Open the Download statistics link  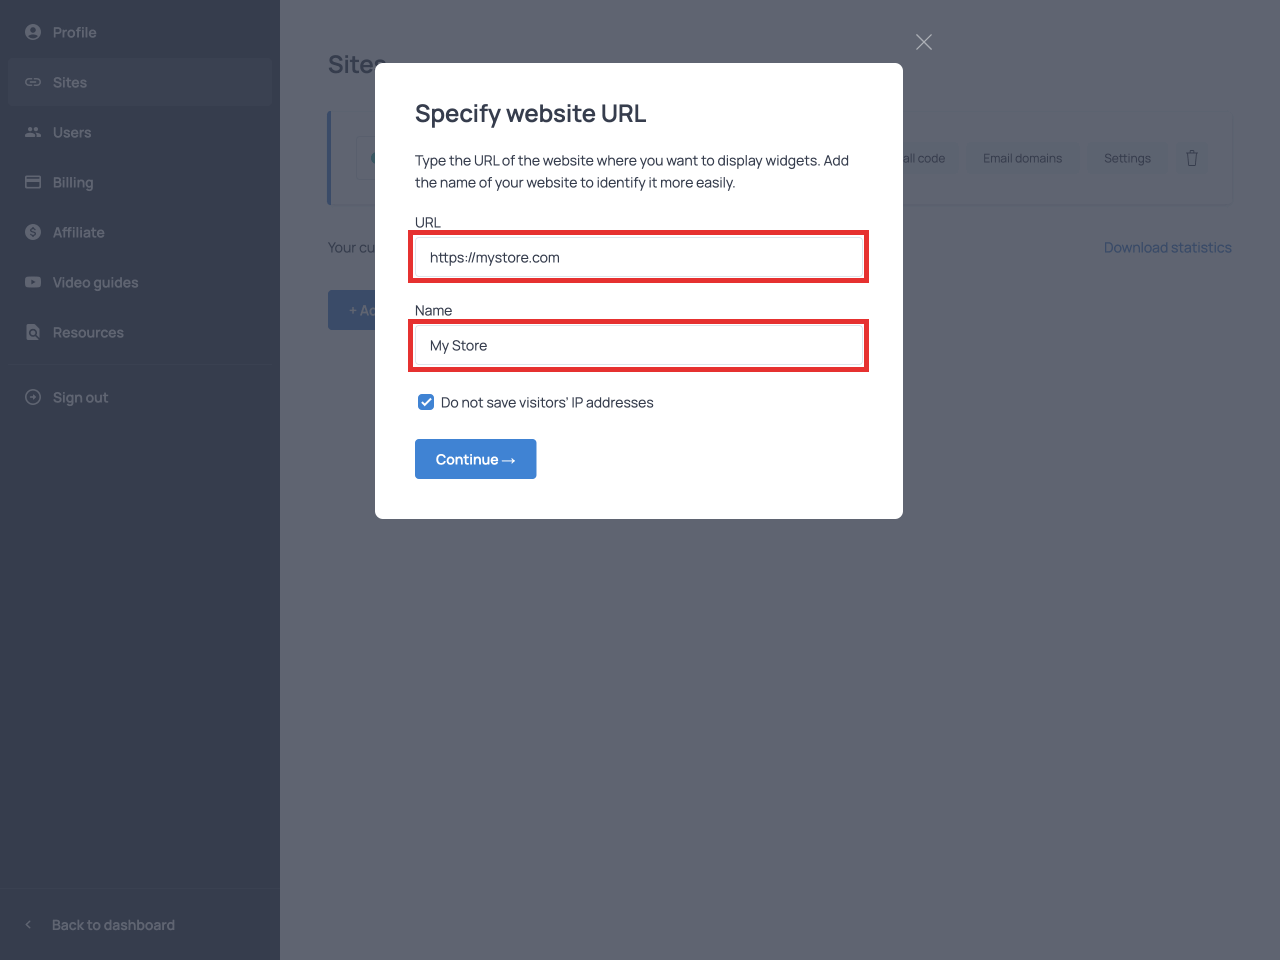coord(1167,247)
